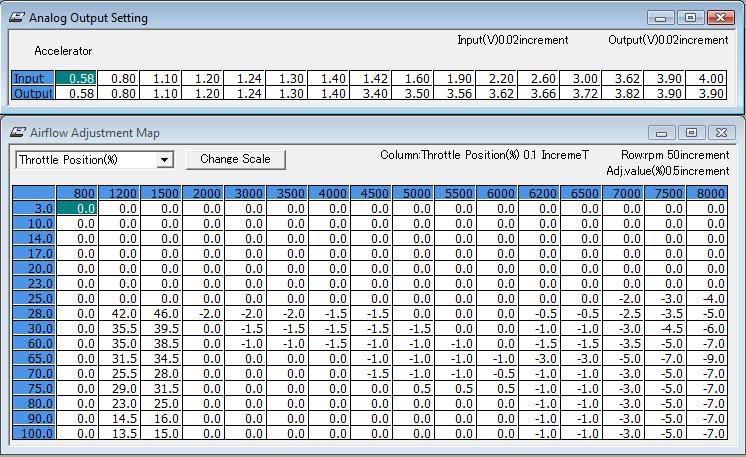Select map cell with value -4.0
This screenshot has width=746, height=457.
[707, 299]
